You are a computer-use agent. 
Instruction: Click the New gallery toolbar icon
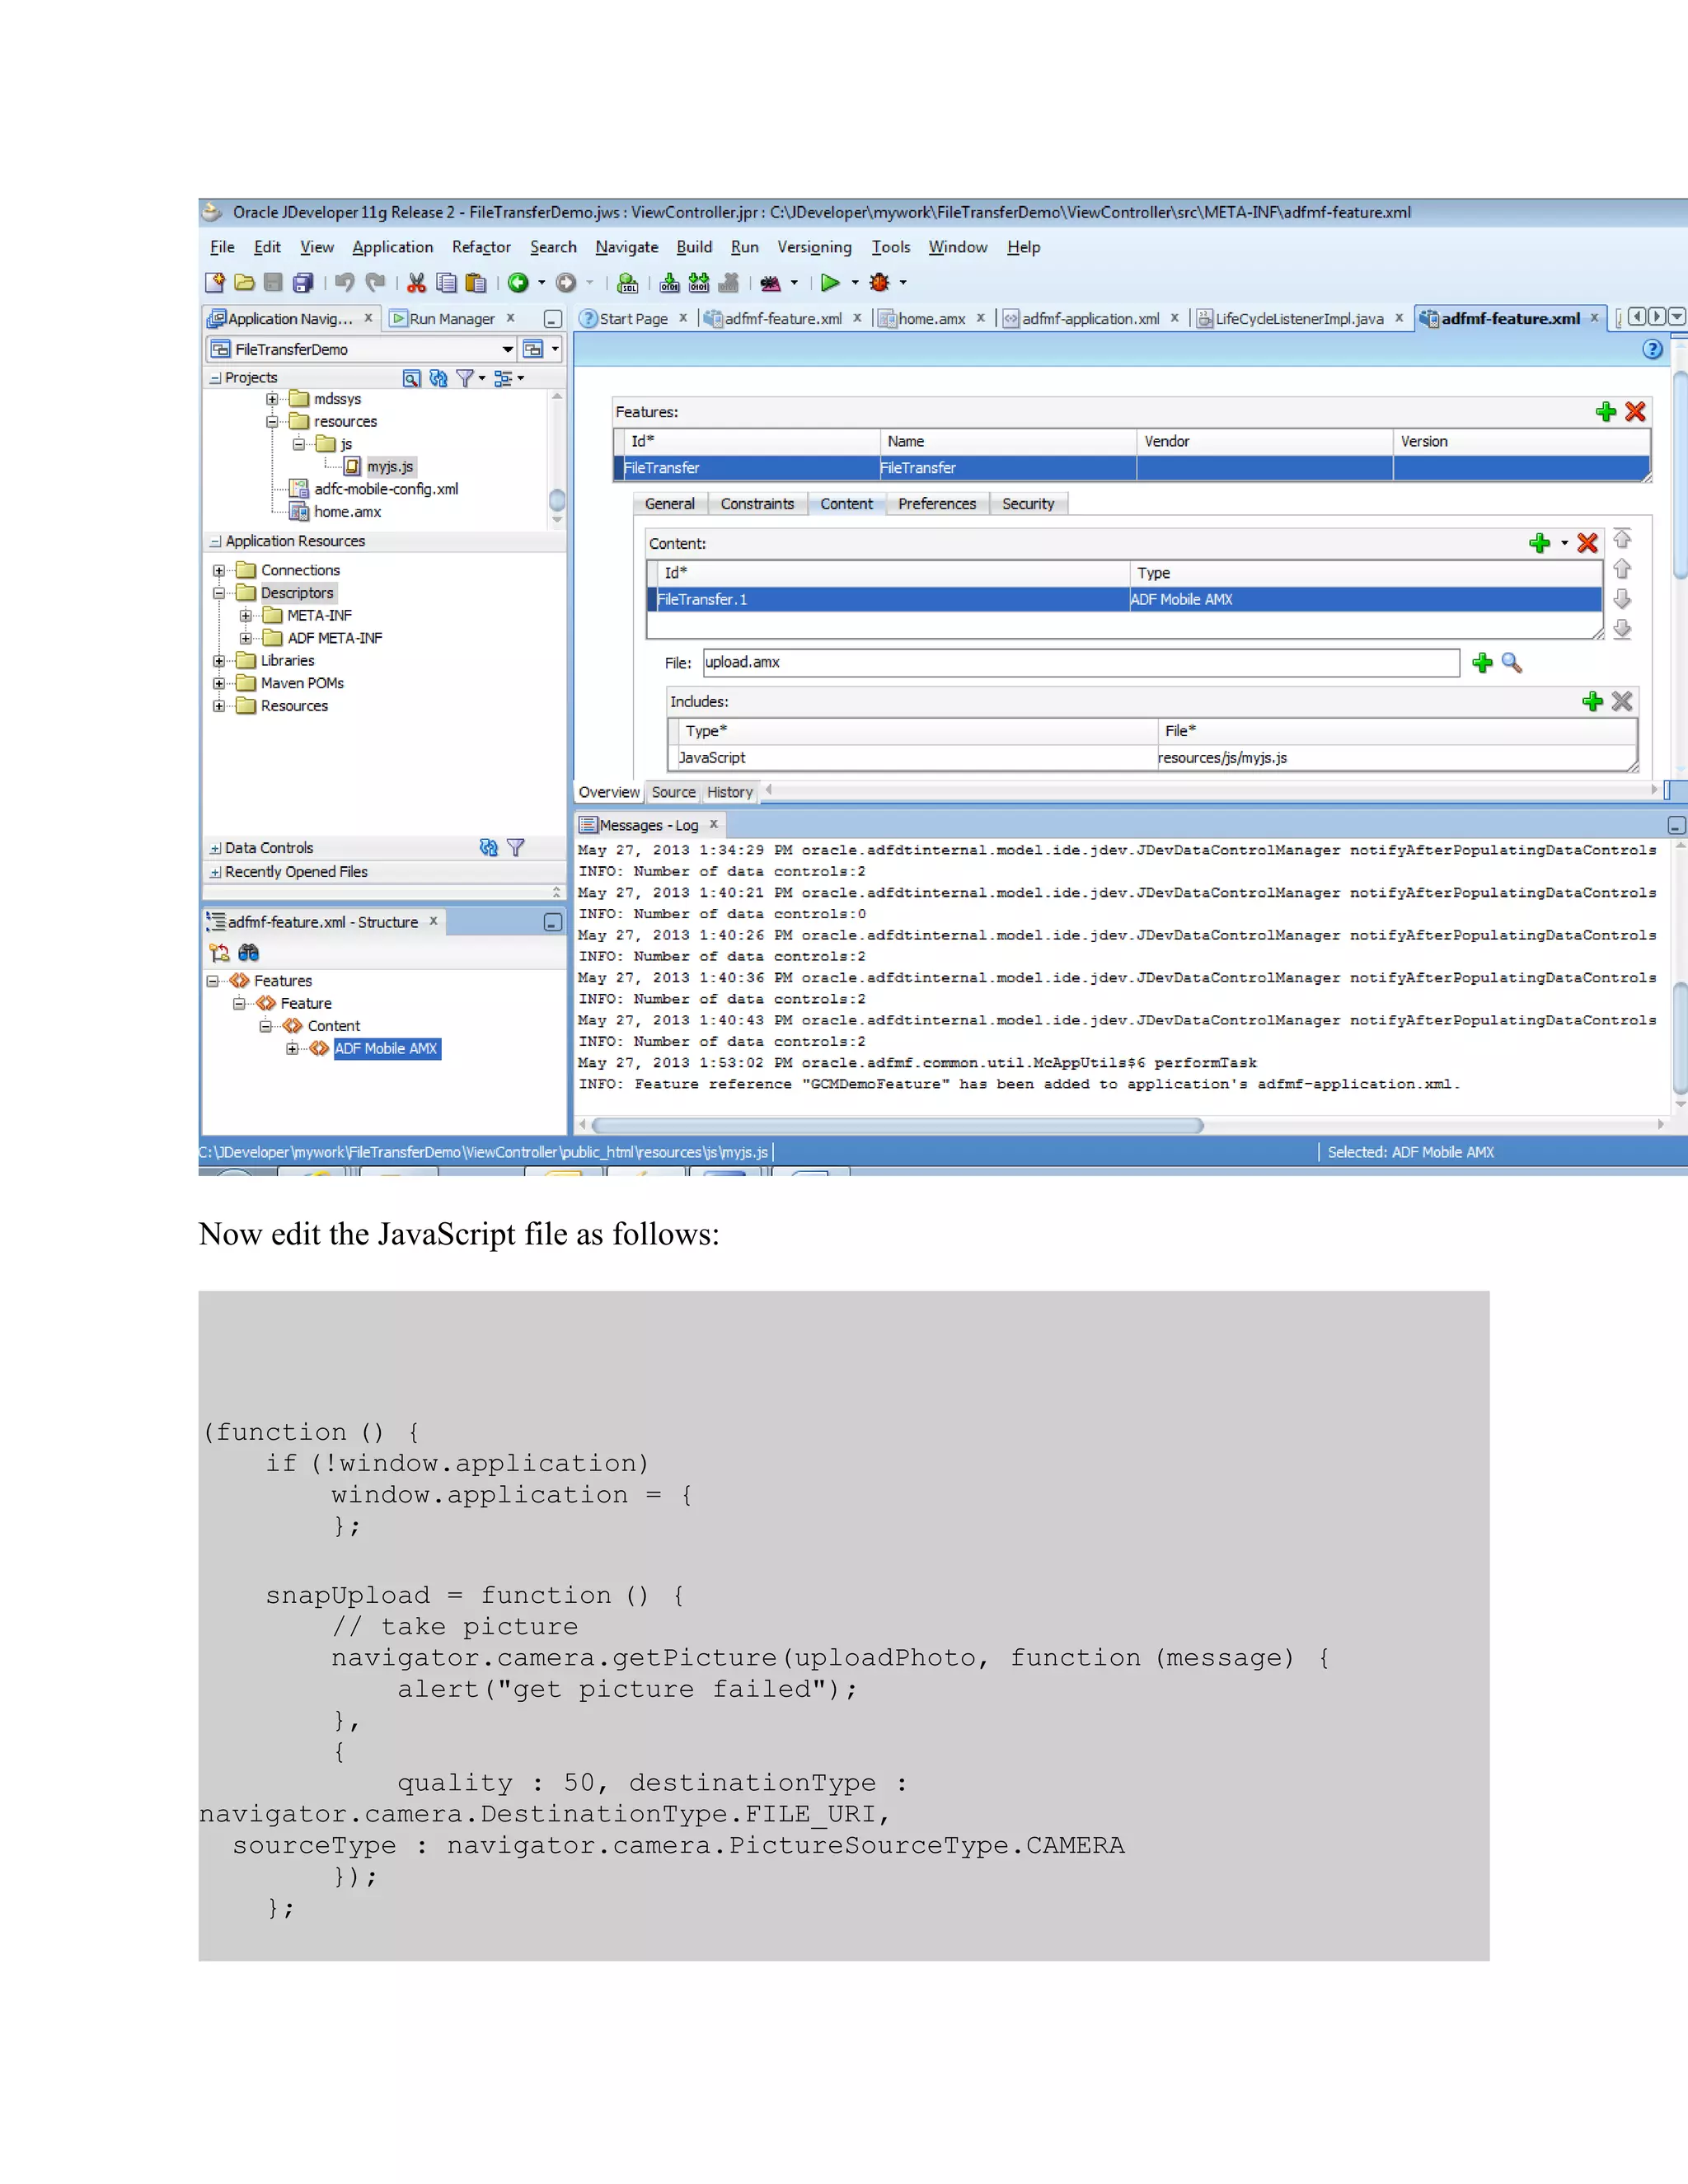(215, 283)
